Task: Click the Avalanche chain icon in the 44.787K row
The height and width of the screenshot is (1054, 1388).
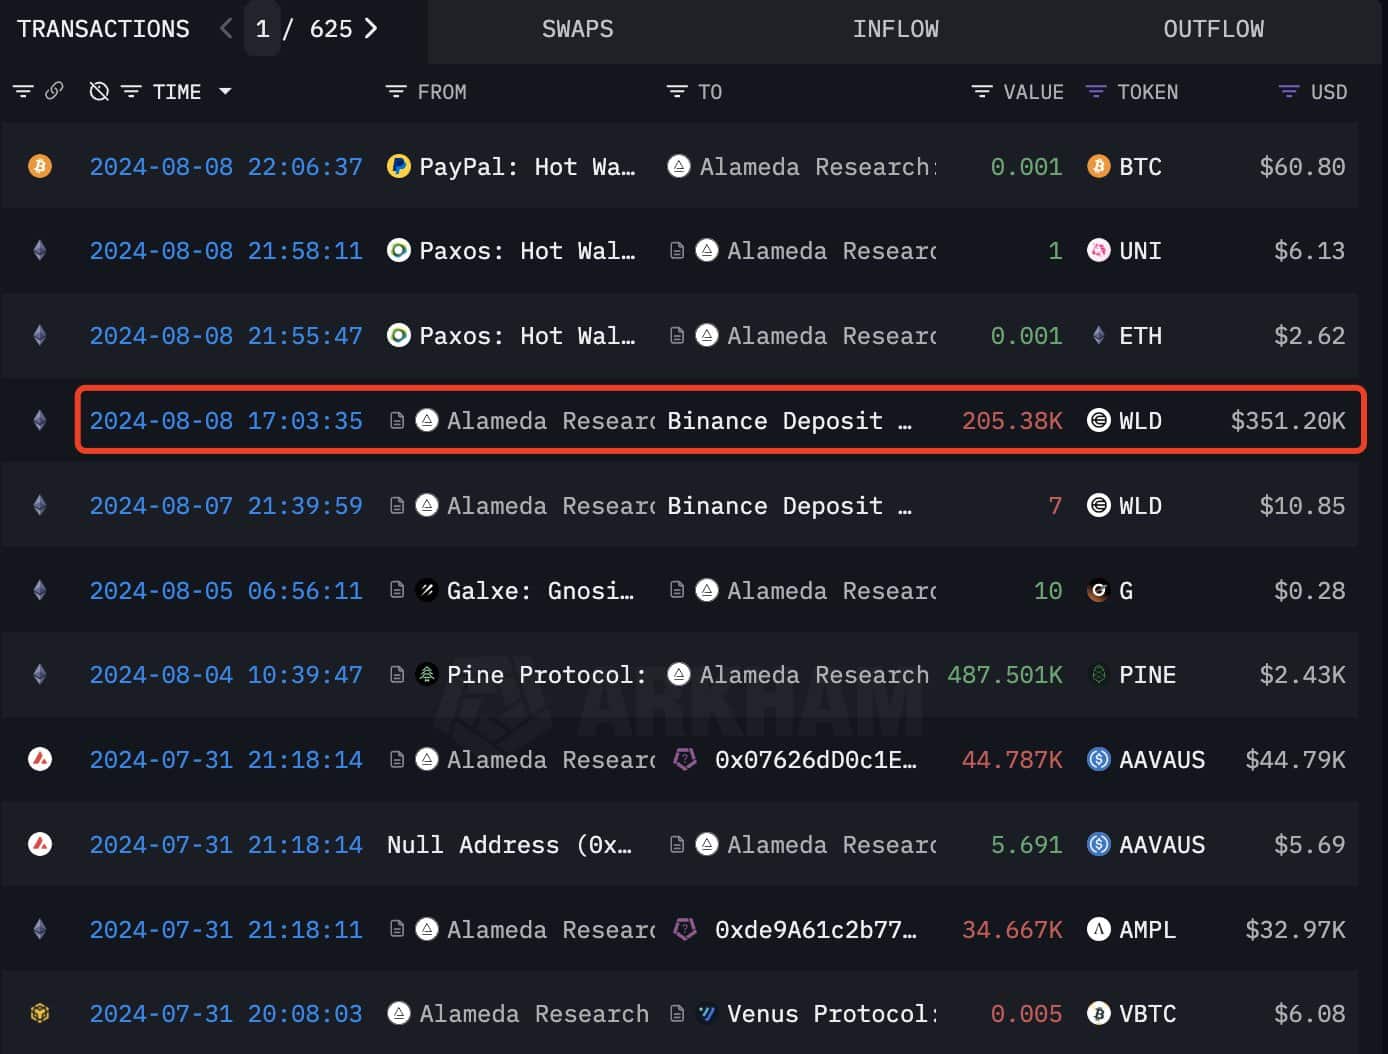Action: click(40, 759)
